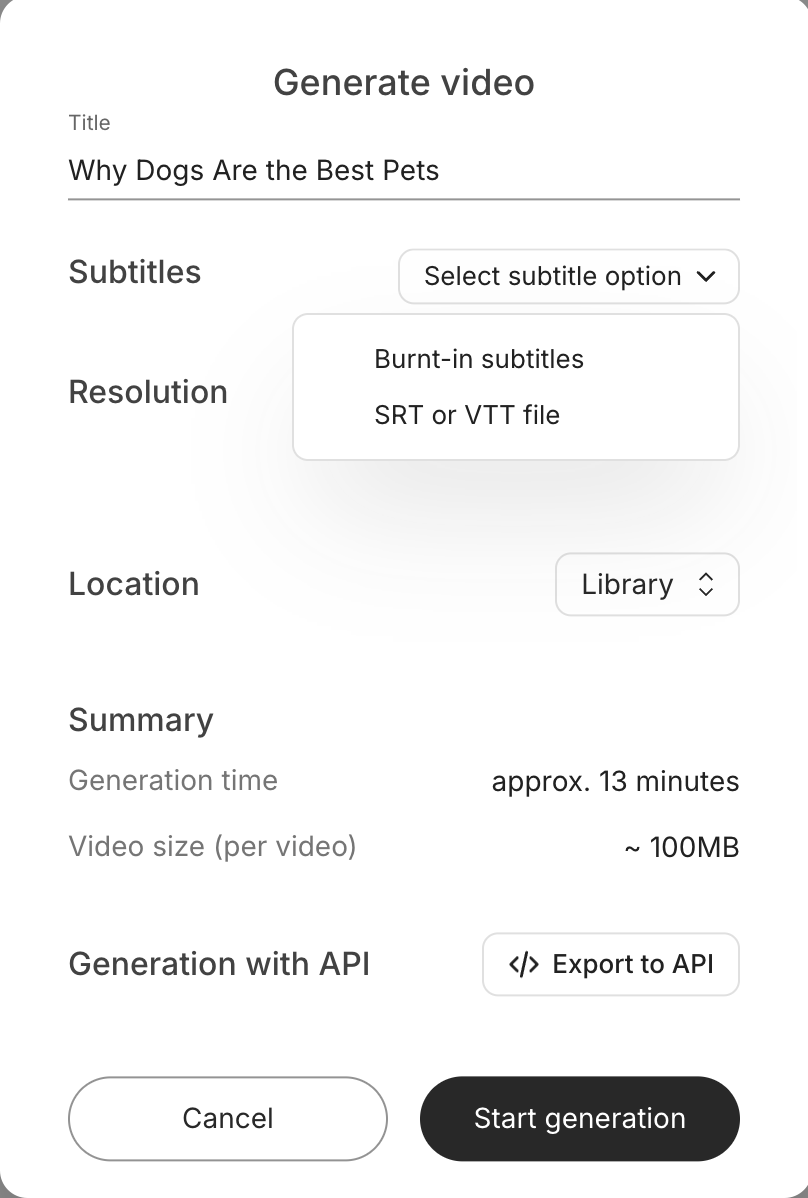Click the code brackets icon in Export to API

[x=524, y=965]
